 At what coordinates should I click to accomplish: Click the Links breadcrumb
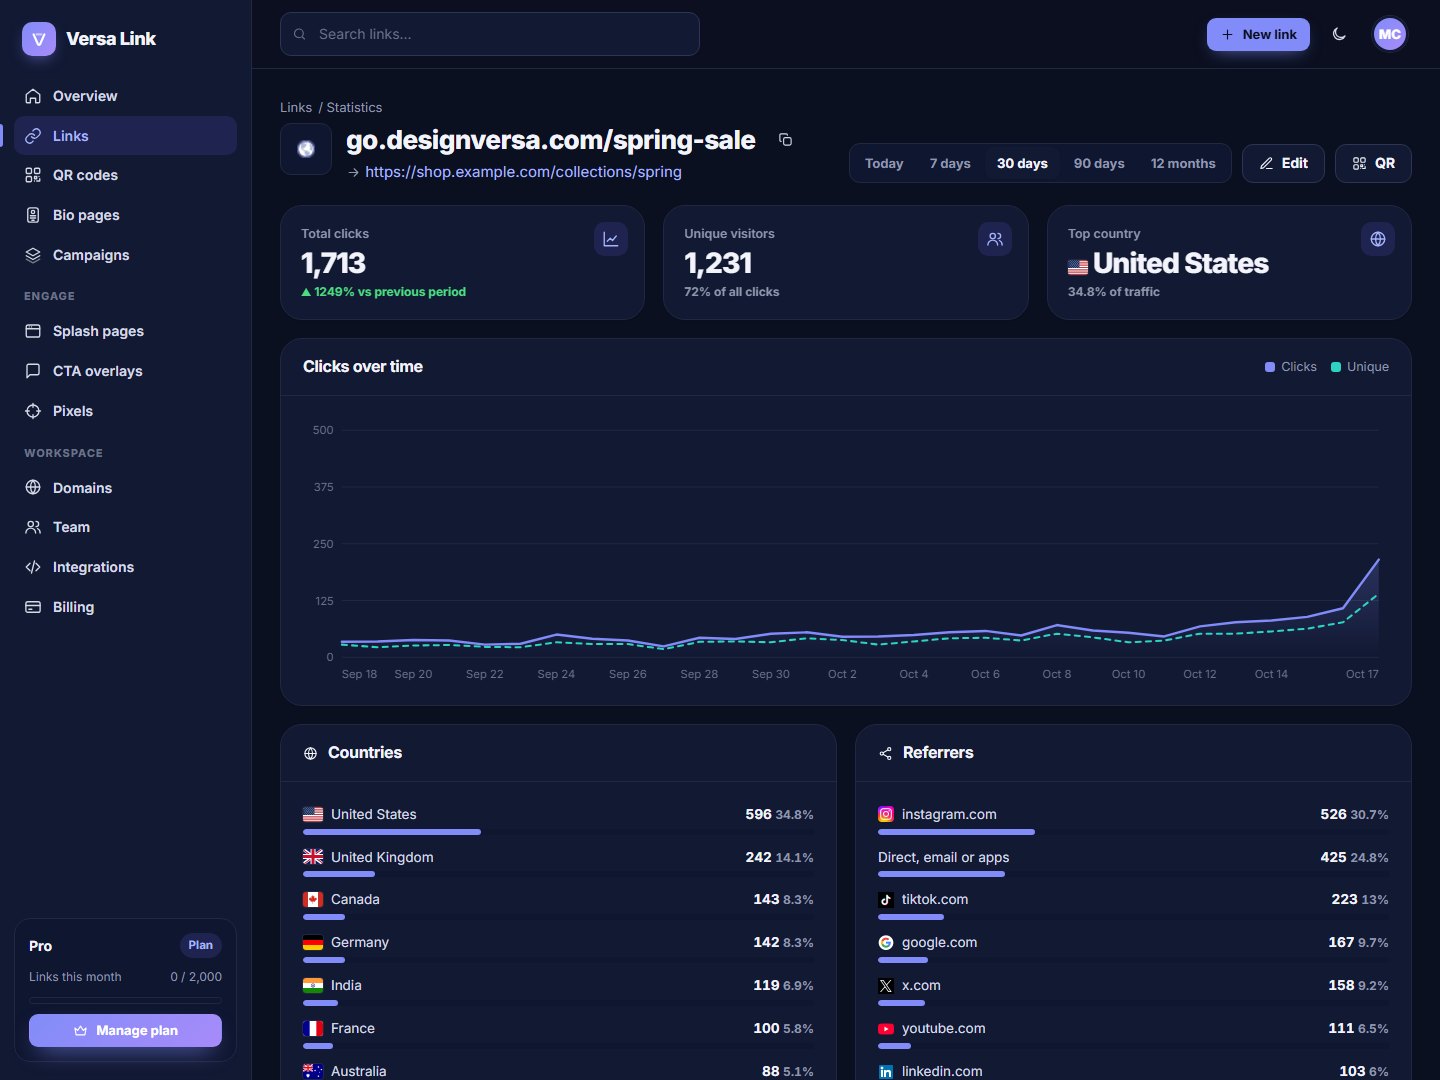tap(296, 107)
